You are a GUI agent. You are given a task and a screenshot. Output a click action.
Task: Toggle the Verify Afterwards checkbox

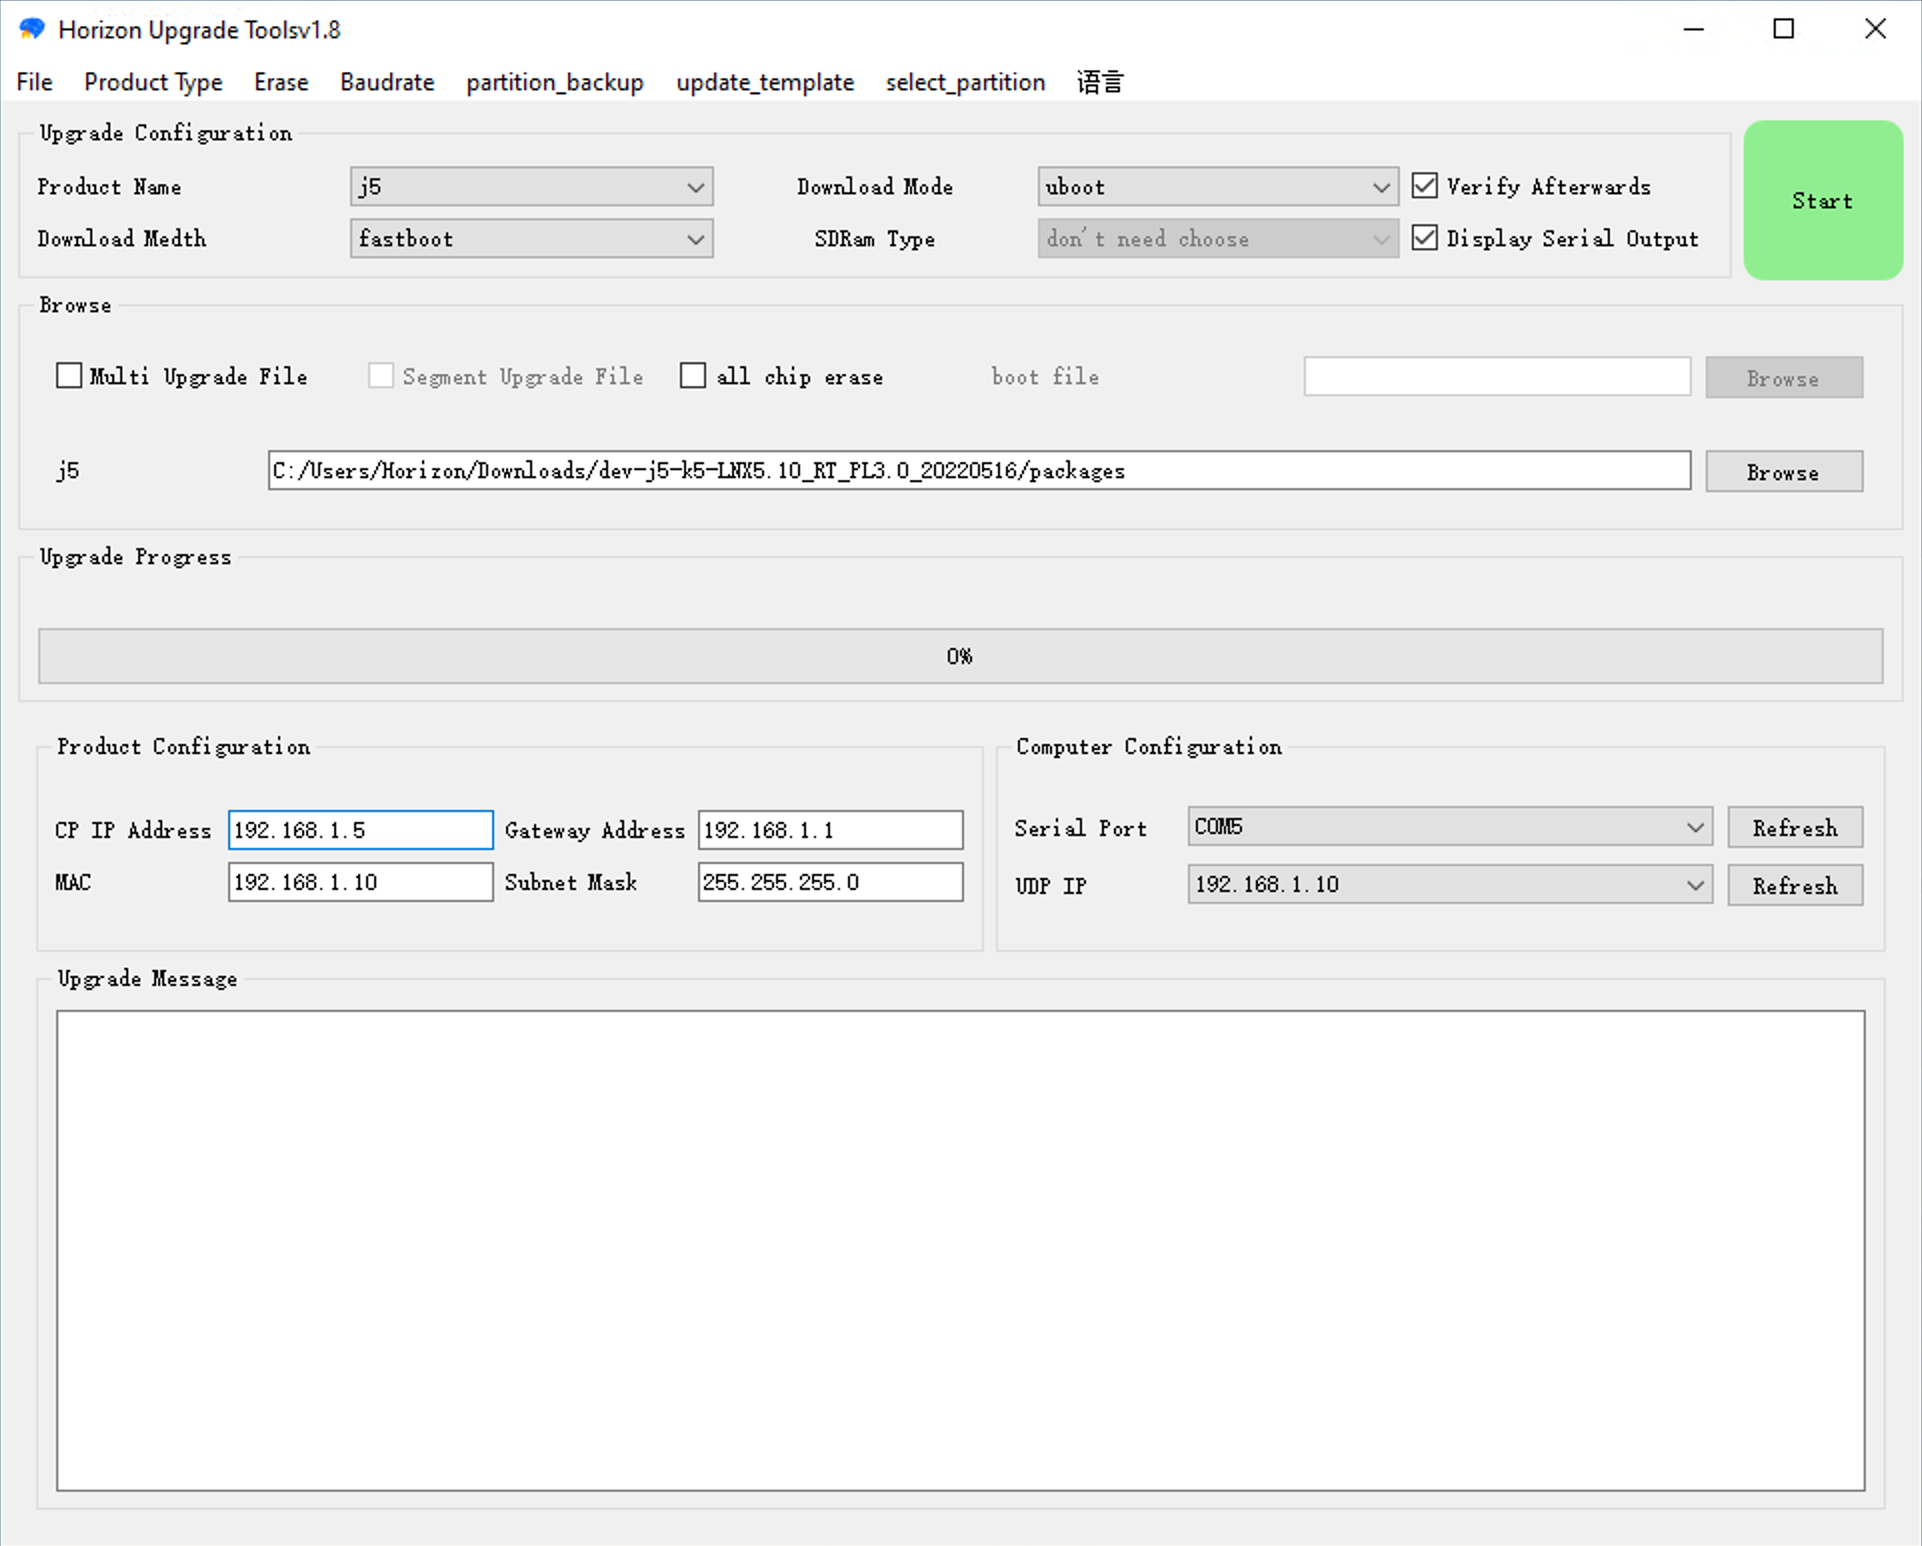click(1425, 186)
